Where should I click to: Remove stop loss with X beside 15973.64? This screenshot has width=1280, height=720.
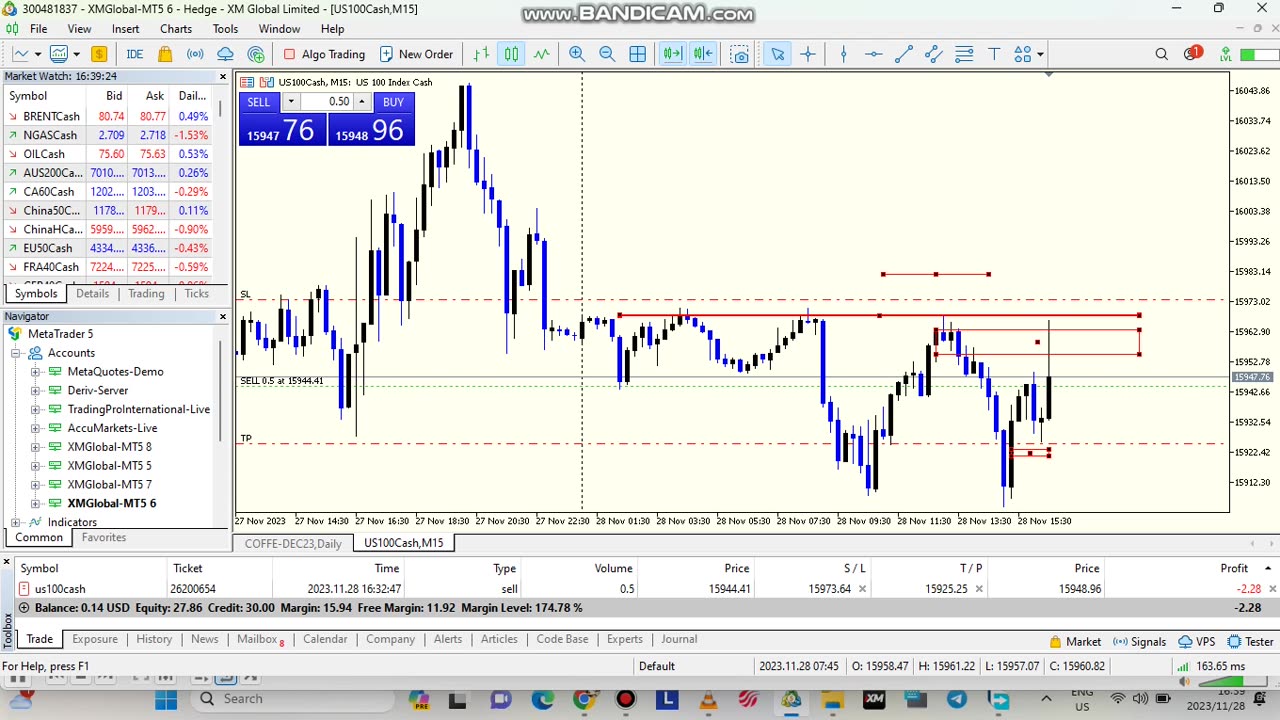pos(862,589)
